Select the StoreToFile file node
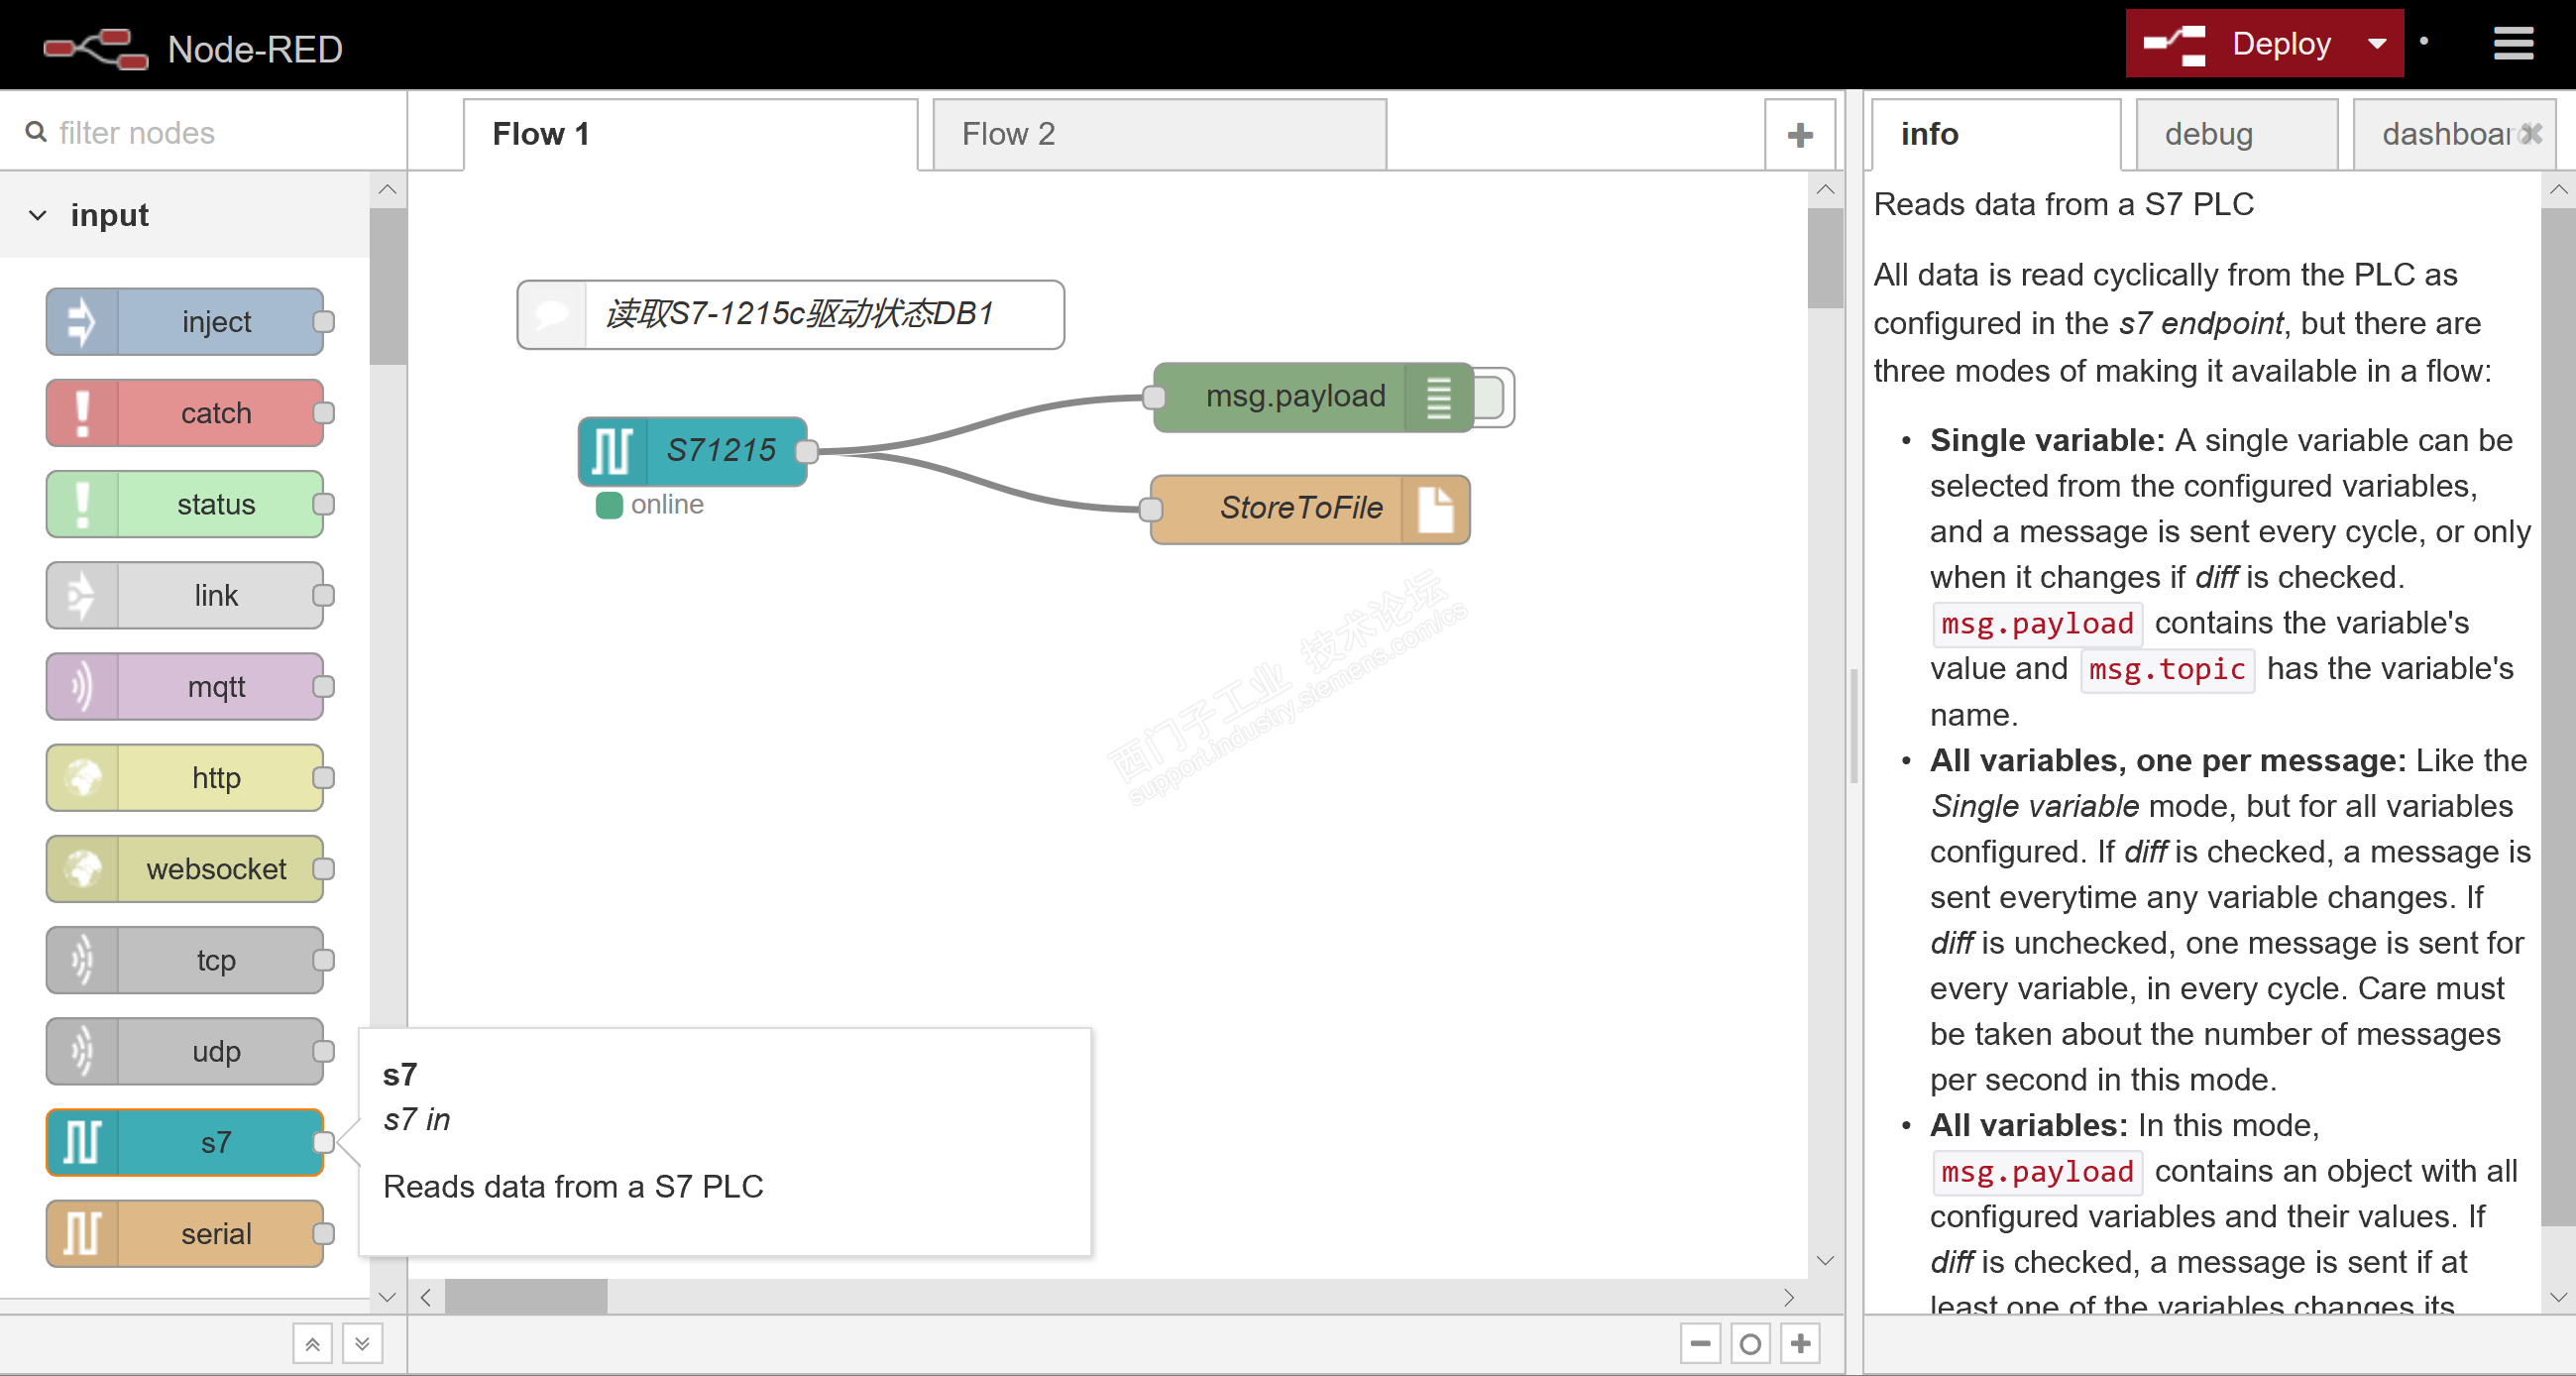This screenshot has height=1376, width=2576. [x=1299, y=509]
